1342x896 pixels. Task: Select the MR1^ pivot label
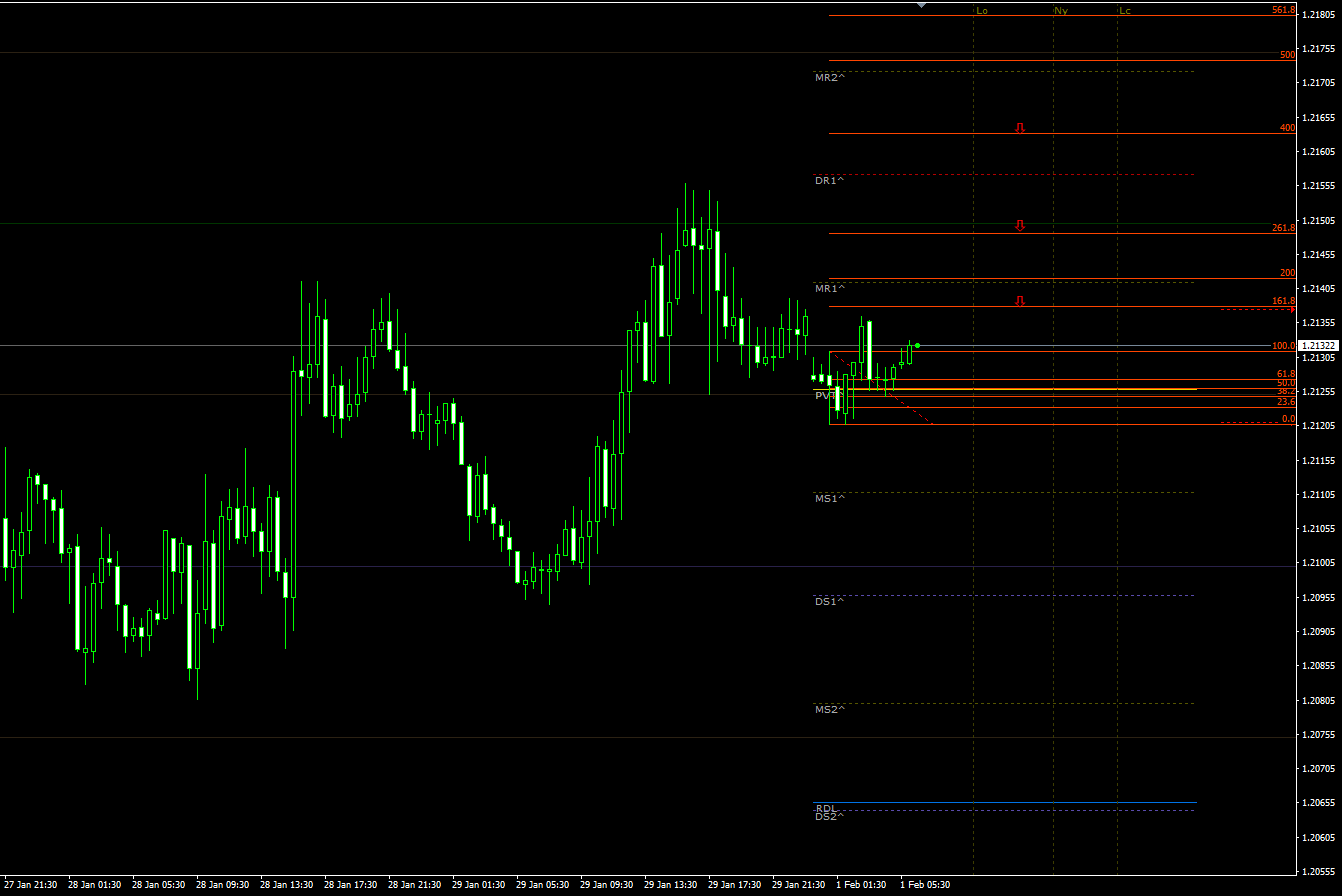coord(830,288)
